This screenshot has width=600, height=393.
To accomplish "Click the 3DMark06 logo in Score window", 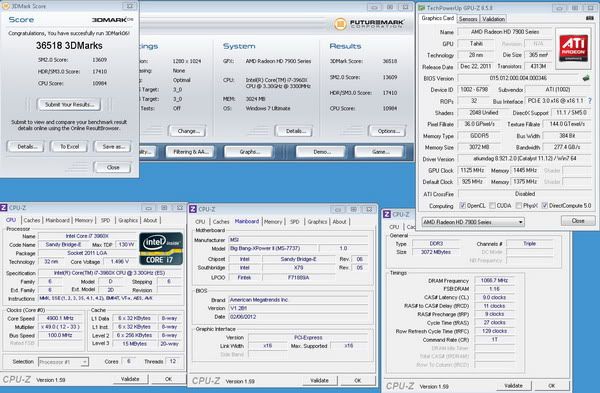I will point(112,20).
